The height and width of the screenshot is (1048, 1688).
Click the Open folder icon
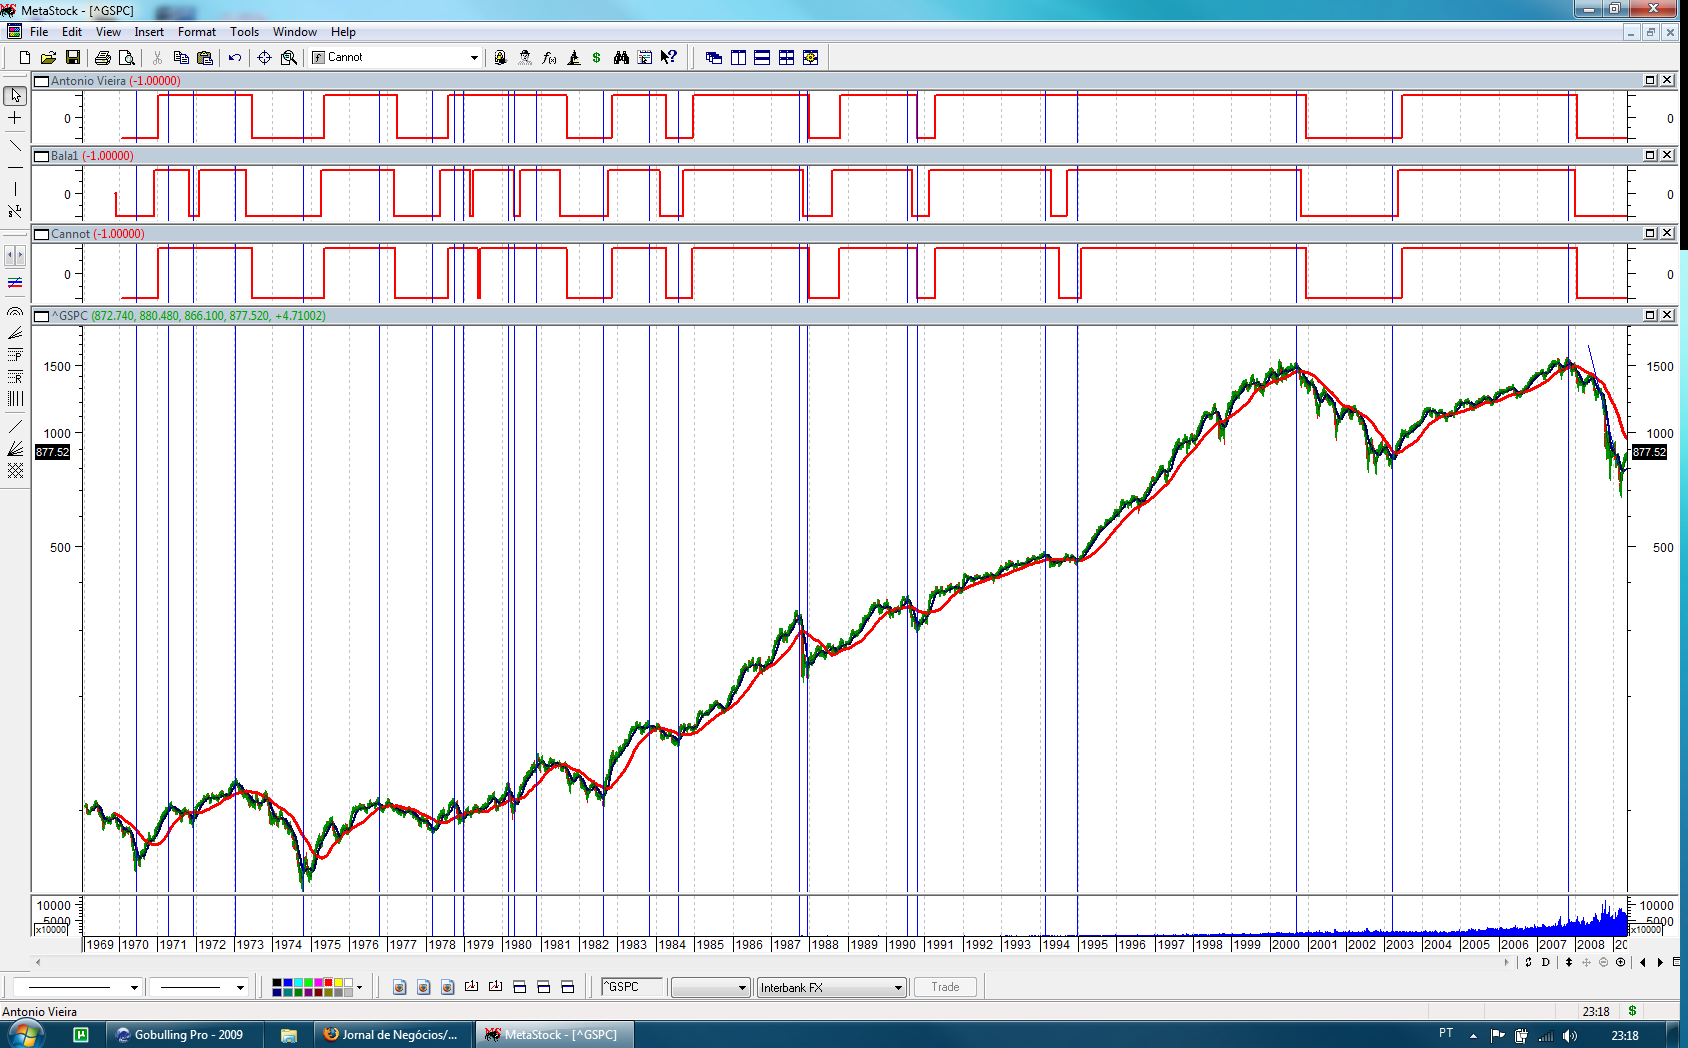(x=48, y=58)
